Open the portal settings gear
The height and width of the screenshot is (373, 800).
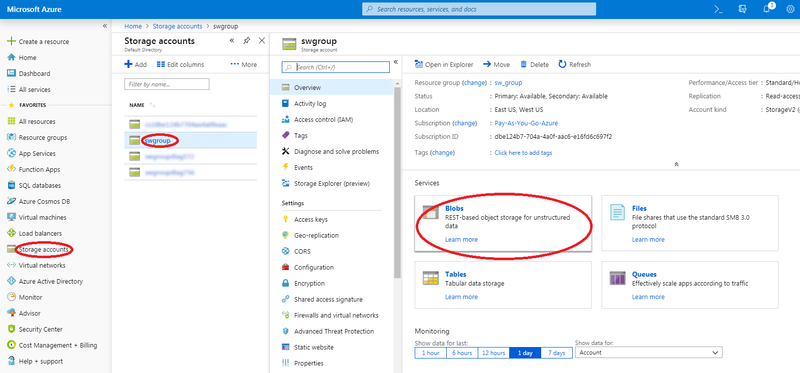click(x=790, y=9)
